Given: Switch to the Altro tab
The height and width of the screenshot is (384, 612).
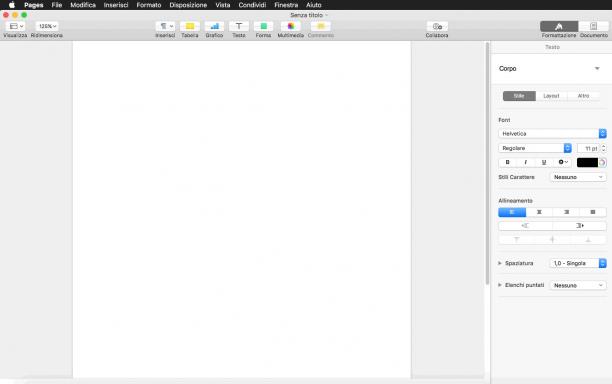Looking at the screenshot, I should [583, 96].
